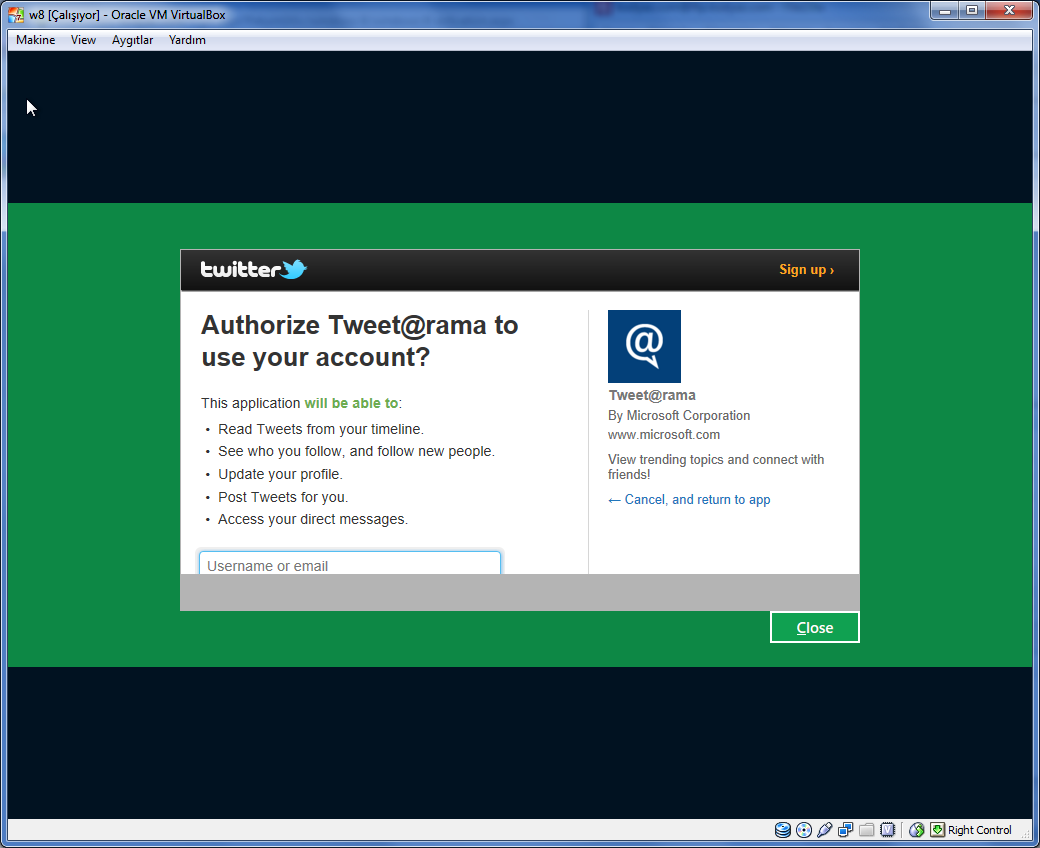
Task: Click the VirtualBox title bar icon
Action: [x=16, y=15]
